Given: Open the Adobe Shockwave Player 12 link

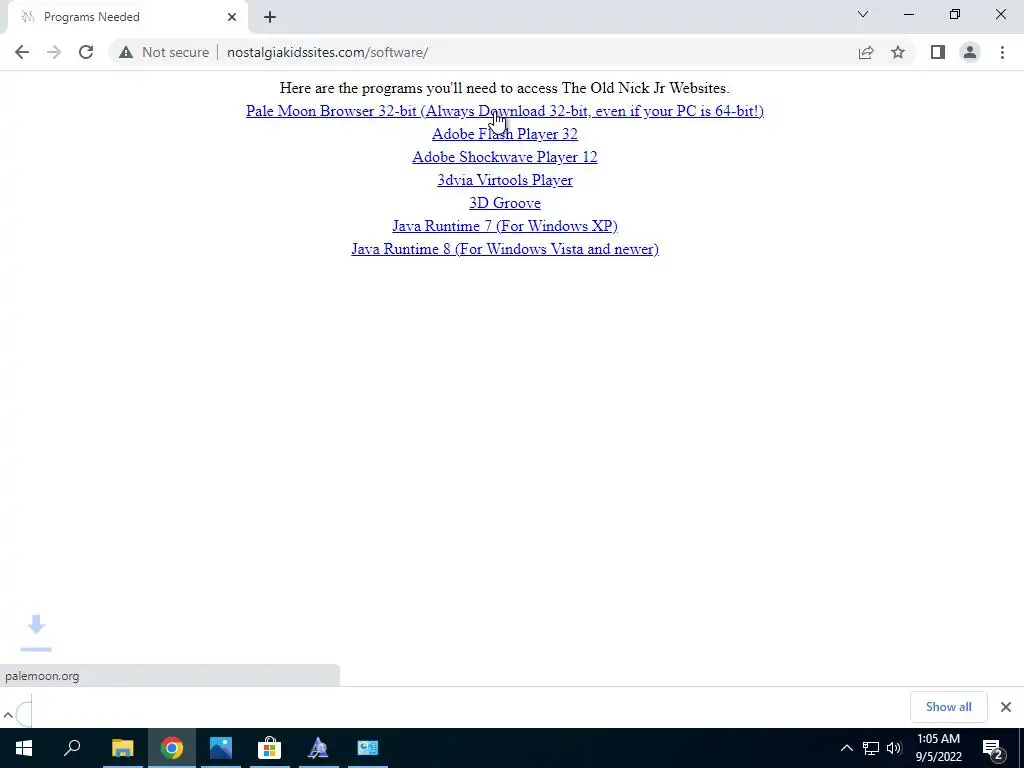Looking at the screenshot, I should coord(505,157).
